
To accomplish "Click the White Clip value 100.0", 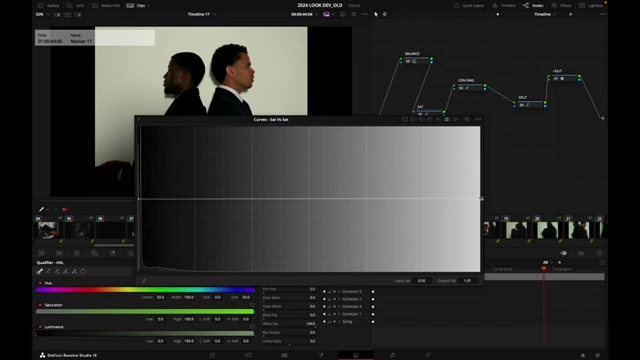I will coord(310,324).
